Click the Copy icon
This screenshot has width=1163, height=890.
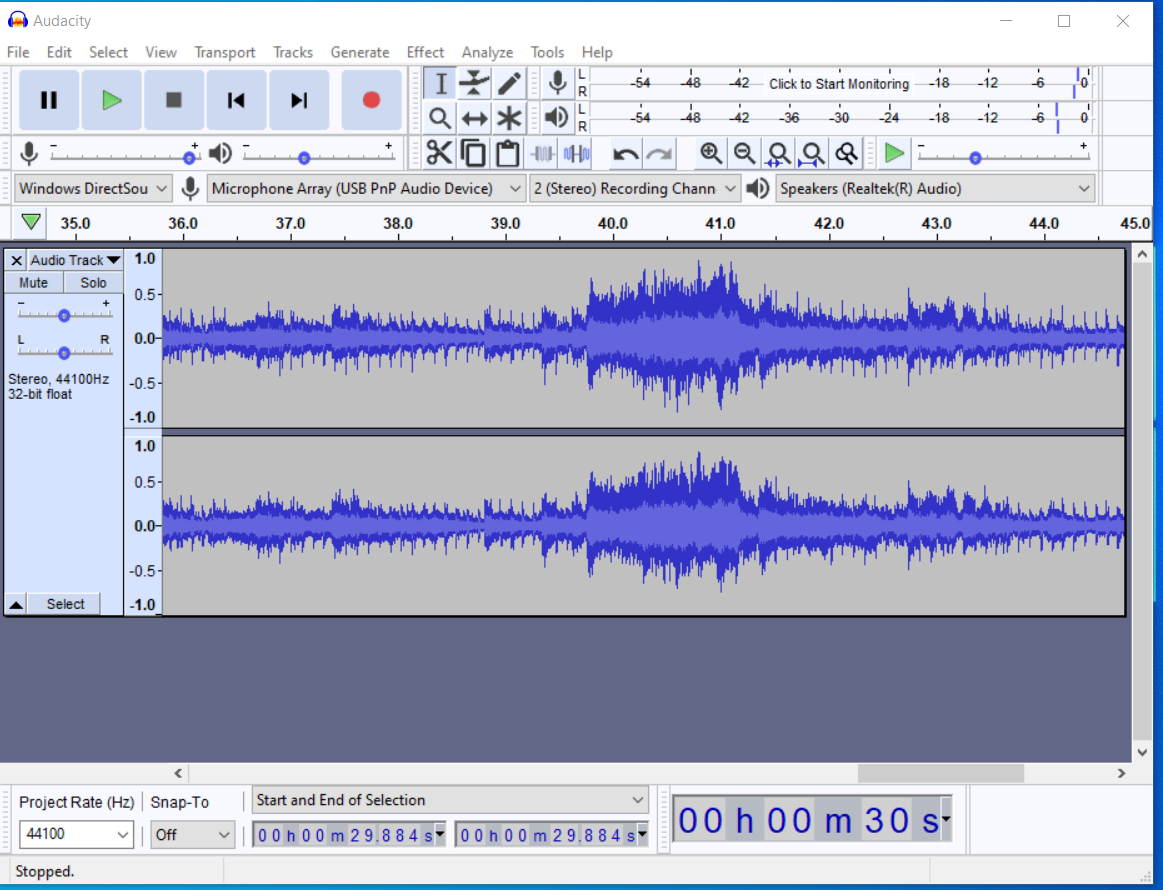tap(473, 154)
